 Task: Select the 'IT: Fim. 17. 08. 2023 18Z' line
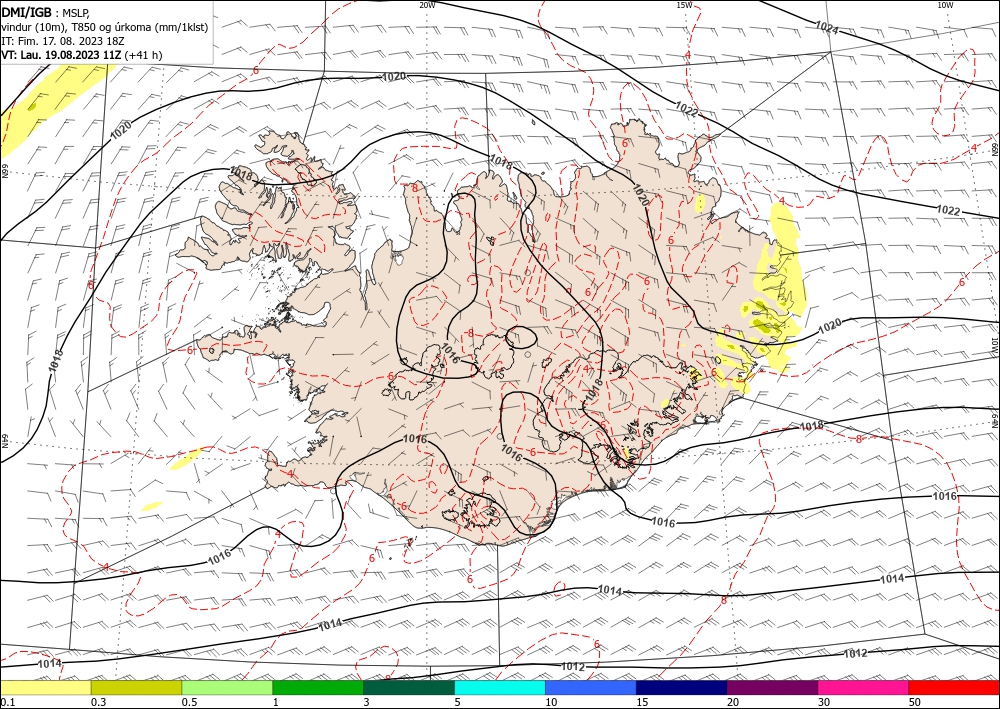coord(62,41)
